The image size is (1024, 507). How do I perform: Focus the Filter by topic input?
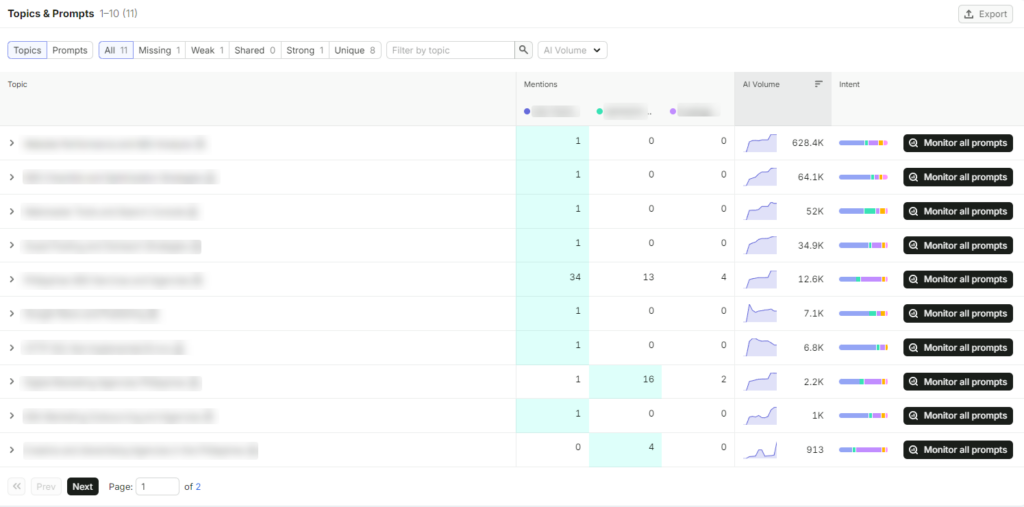pyautogui.click(x=451, y=50)
